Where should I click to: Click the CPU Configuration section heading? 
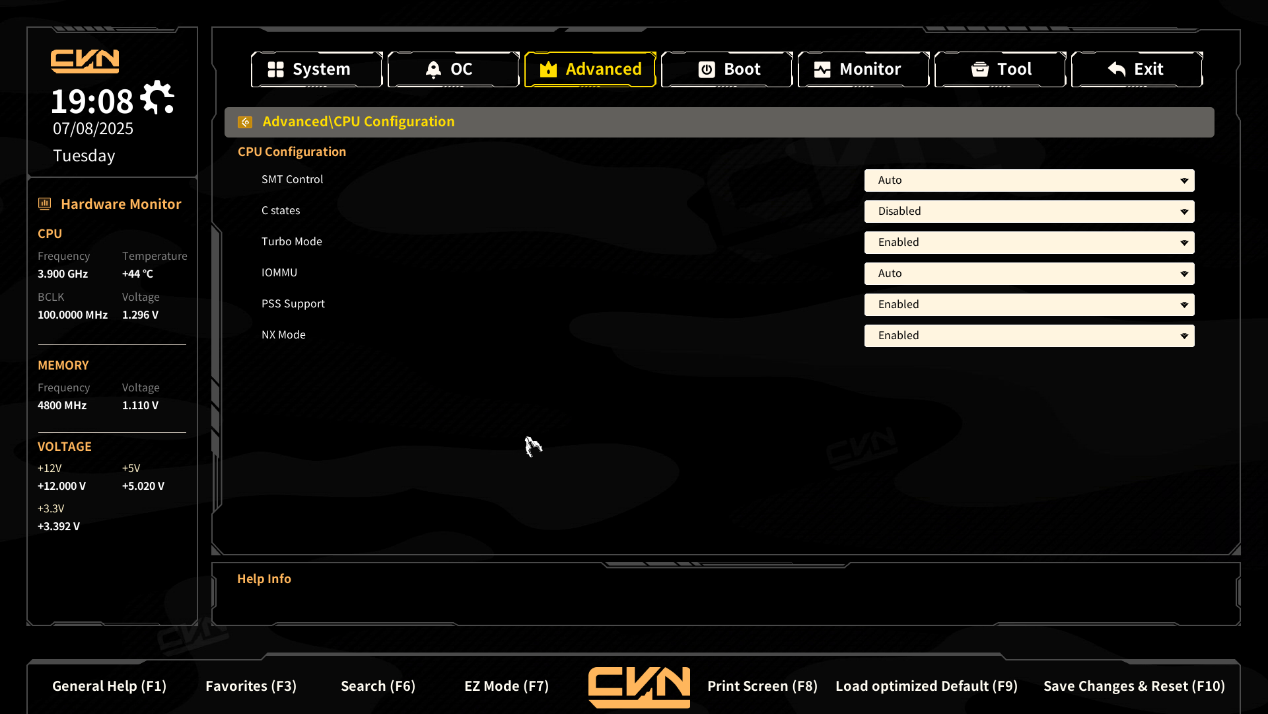click(292, 152)
